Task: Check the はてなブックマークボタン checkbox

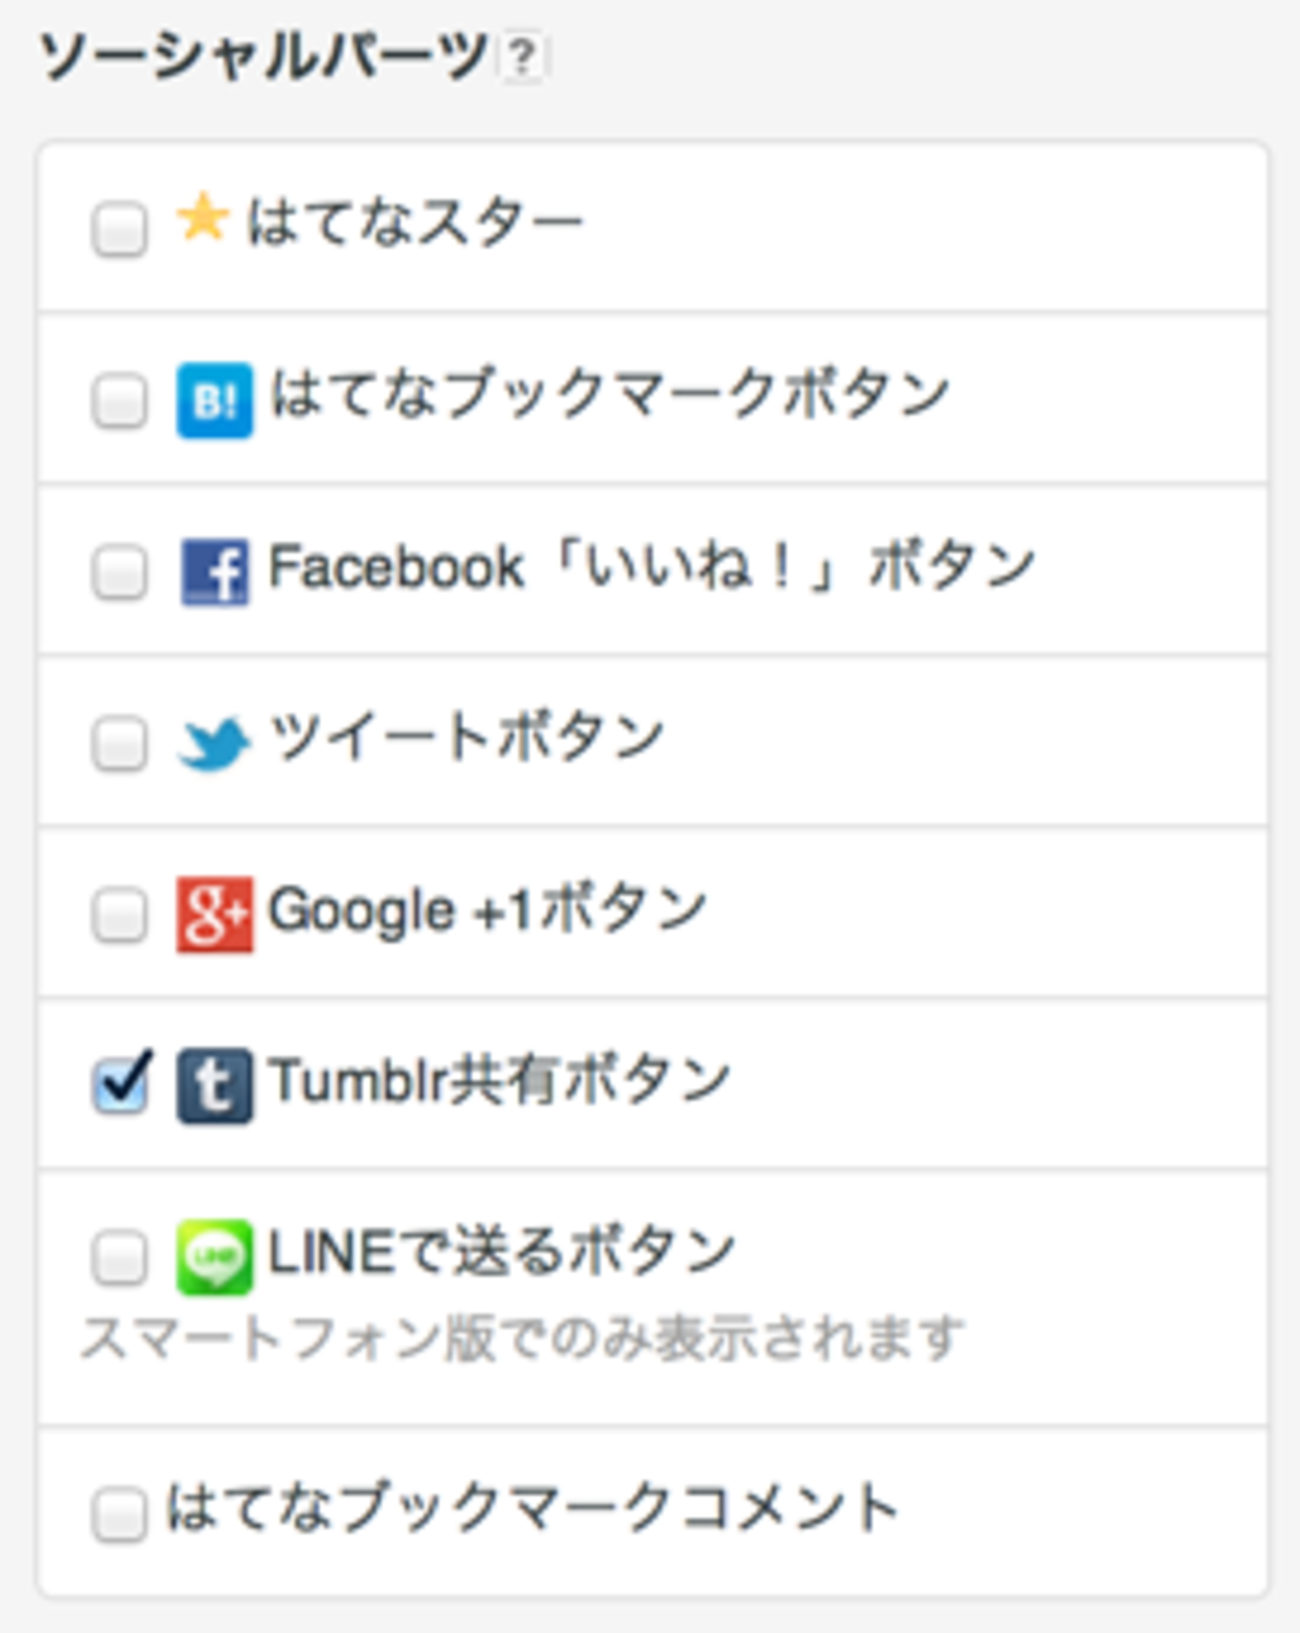Action: click(120, 401)
